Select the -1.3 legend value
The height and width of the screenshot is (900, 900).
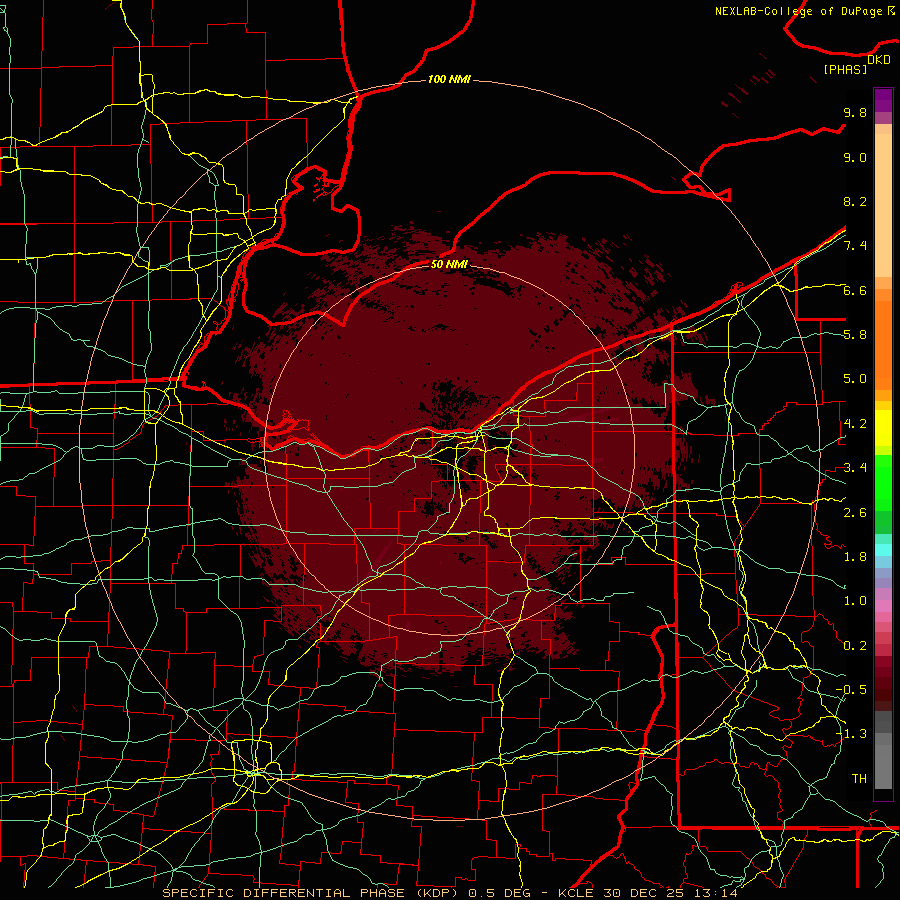(851, 734)
